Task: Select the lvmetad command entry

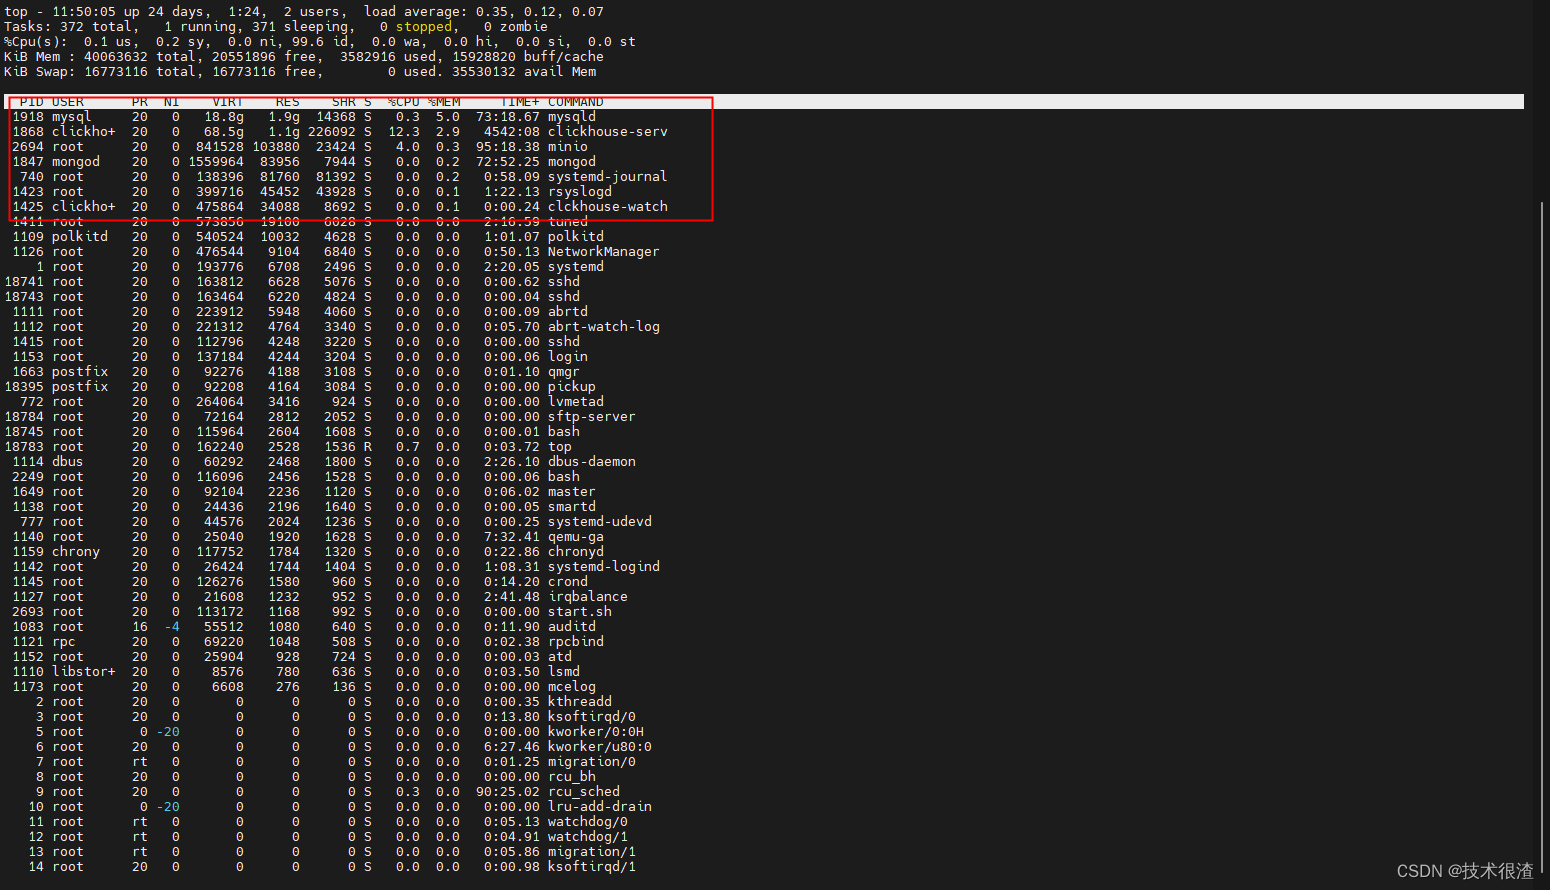Action: [576, 402]
